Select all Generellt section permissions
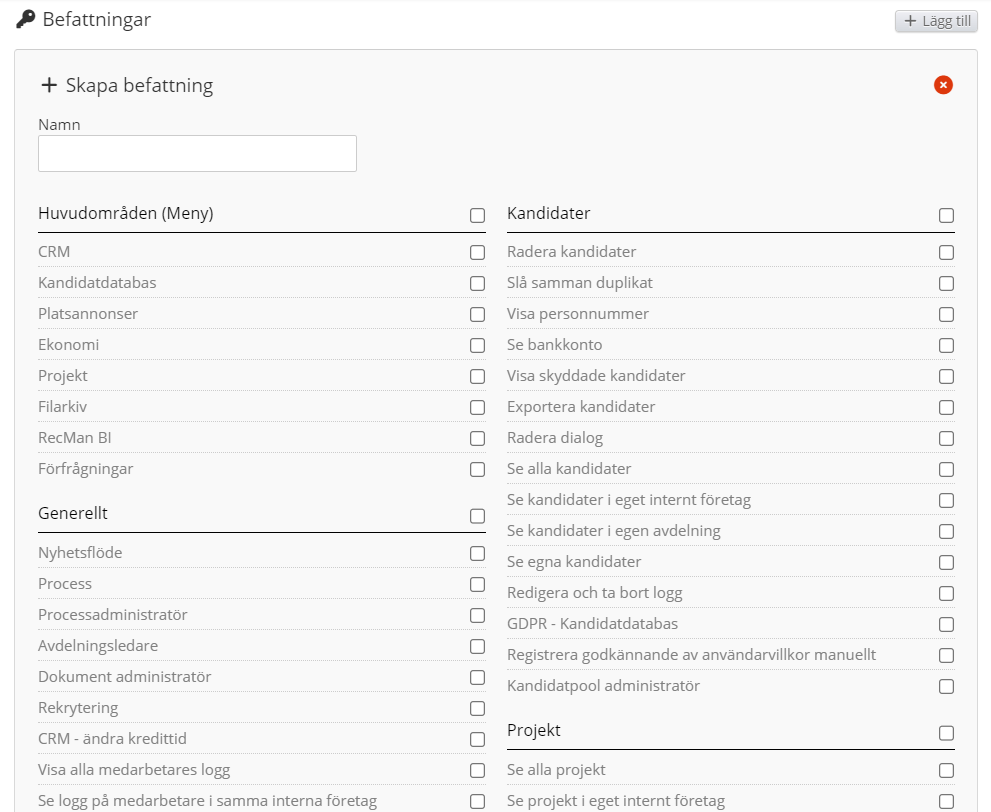 477,516
